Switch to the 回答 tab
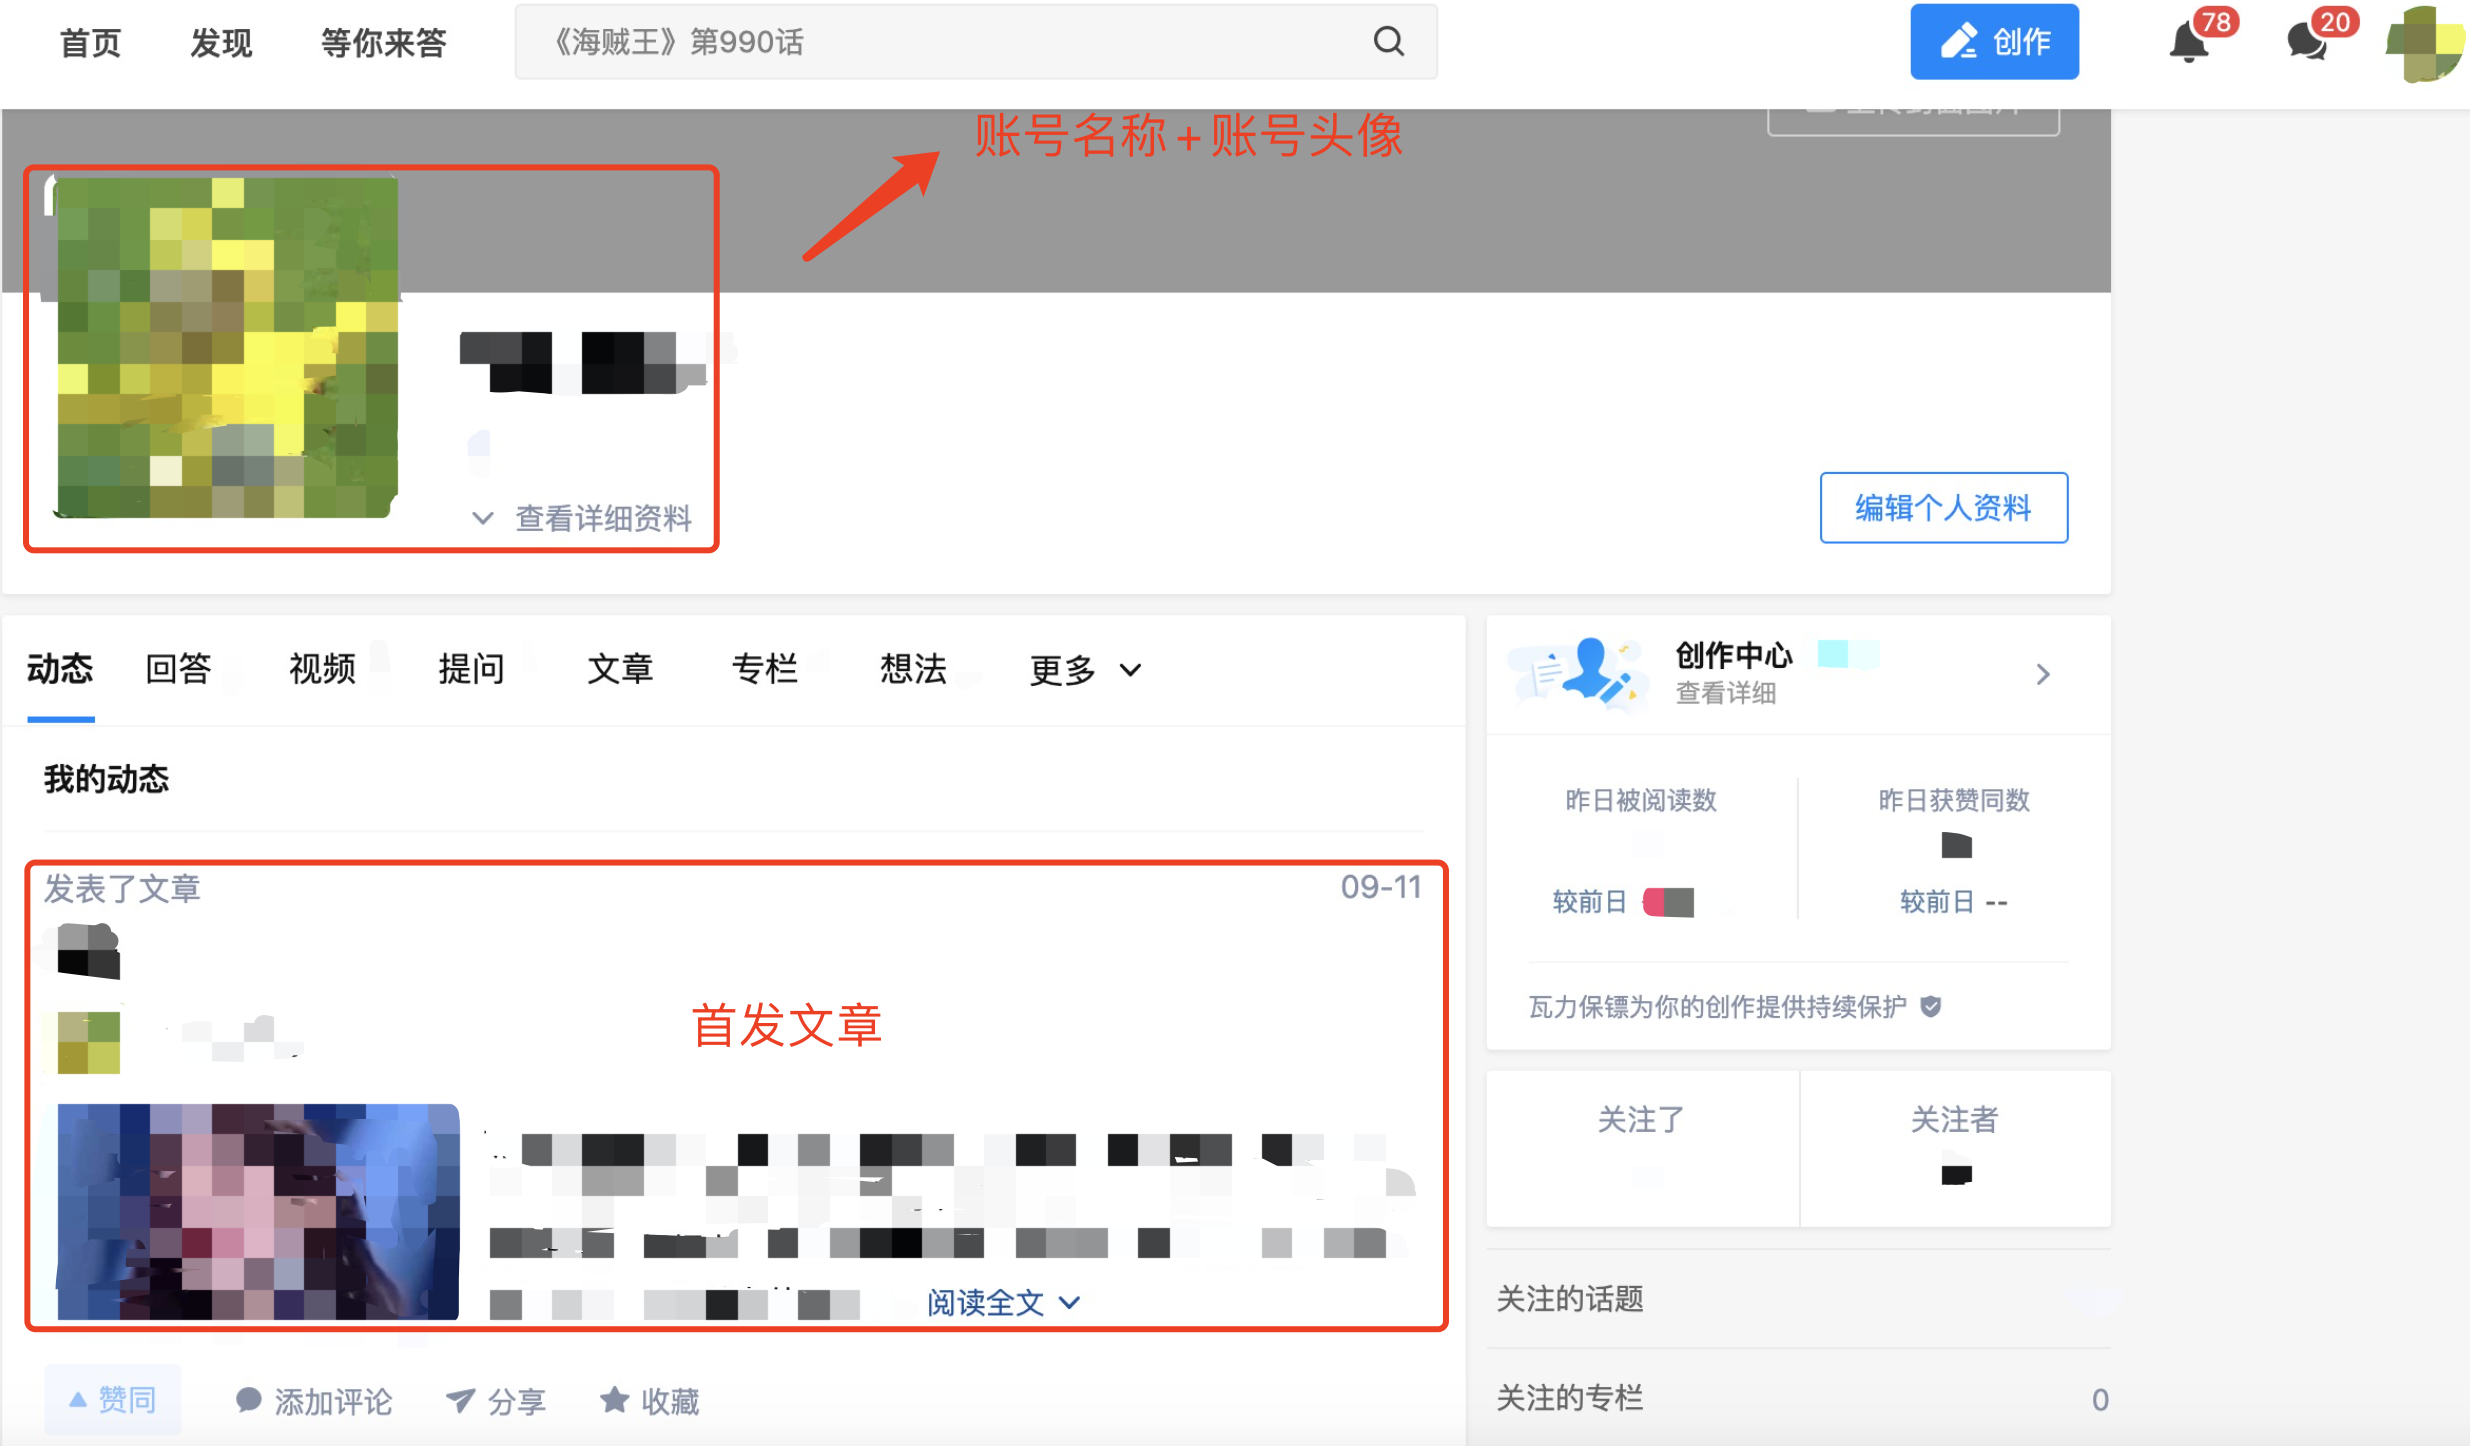Image resolution: width=2470 pixels, height=1446 pixels. coord(178,668)
